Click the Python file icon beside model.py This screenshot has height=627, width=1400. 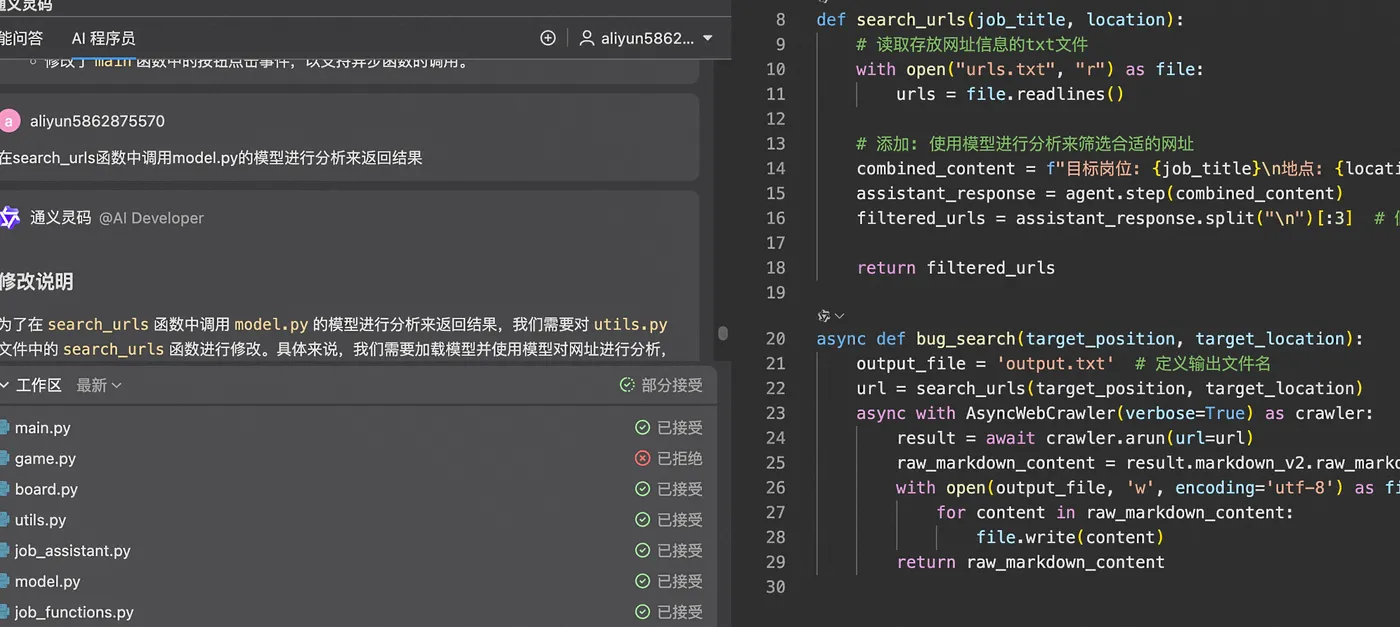click(3, 581)
